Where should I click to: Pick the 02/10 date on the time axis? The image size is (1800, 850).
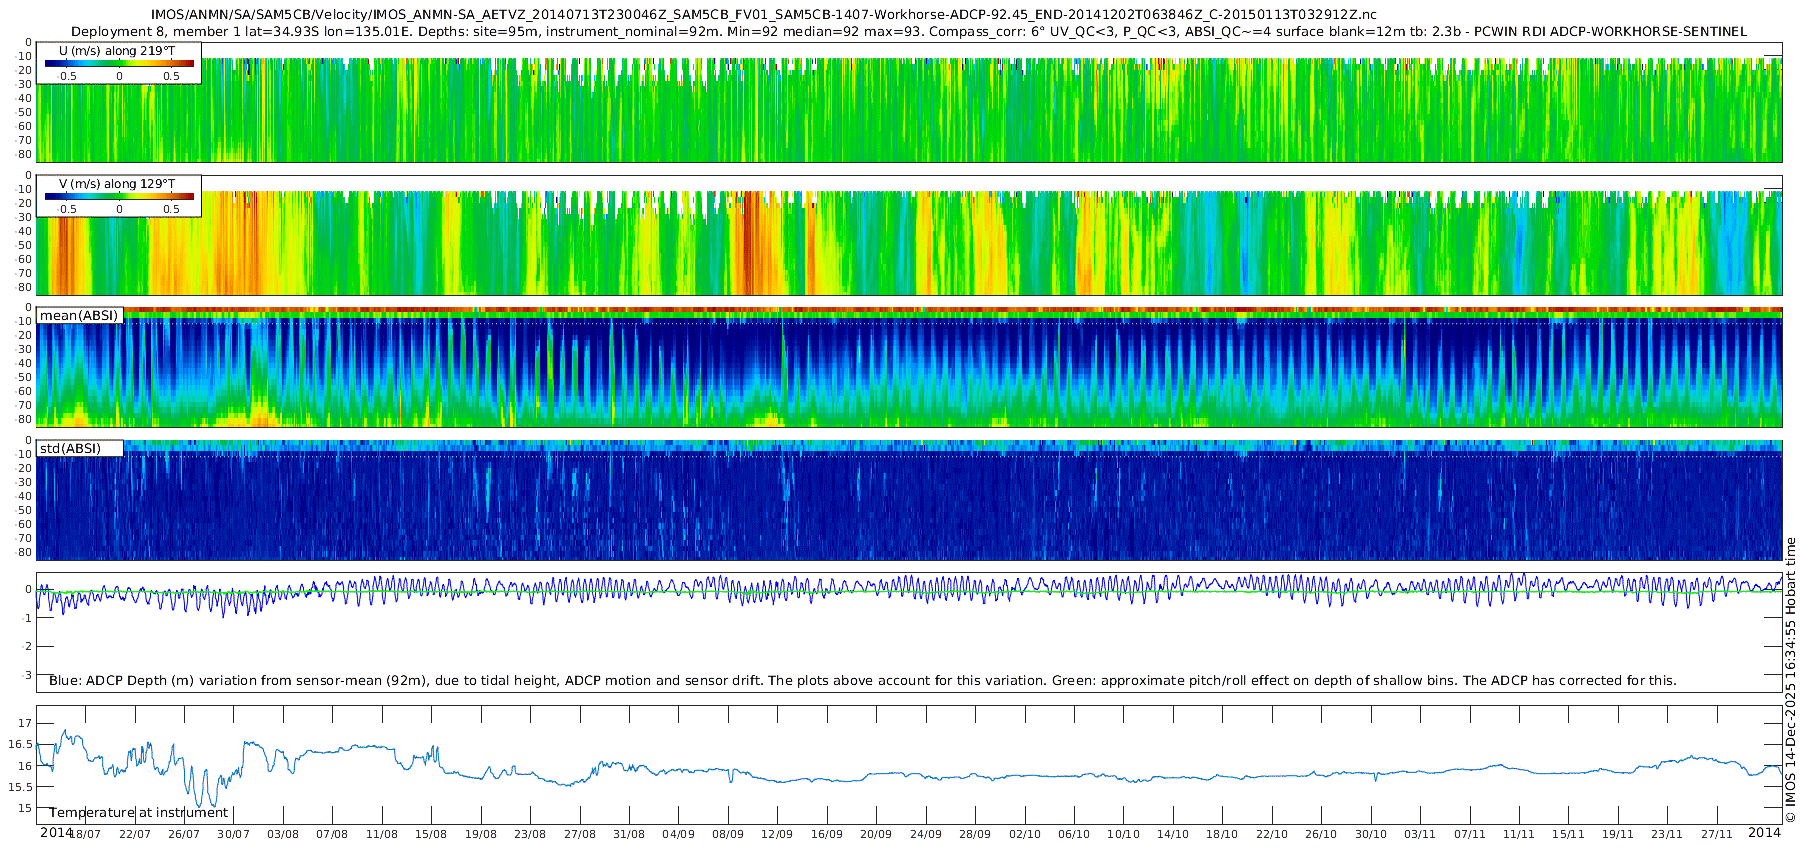click(x=1024, y=835)
